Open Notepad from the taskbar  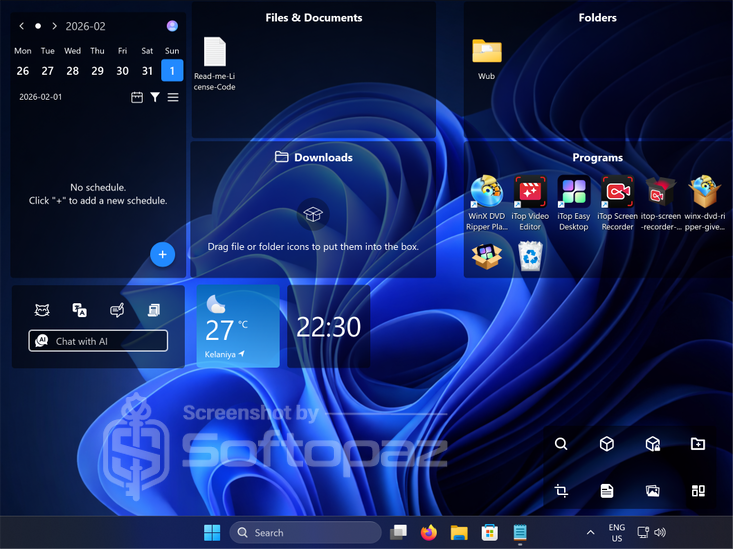[x=520, y=532]
